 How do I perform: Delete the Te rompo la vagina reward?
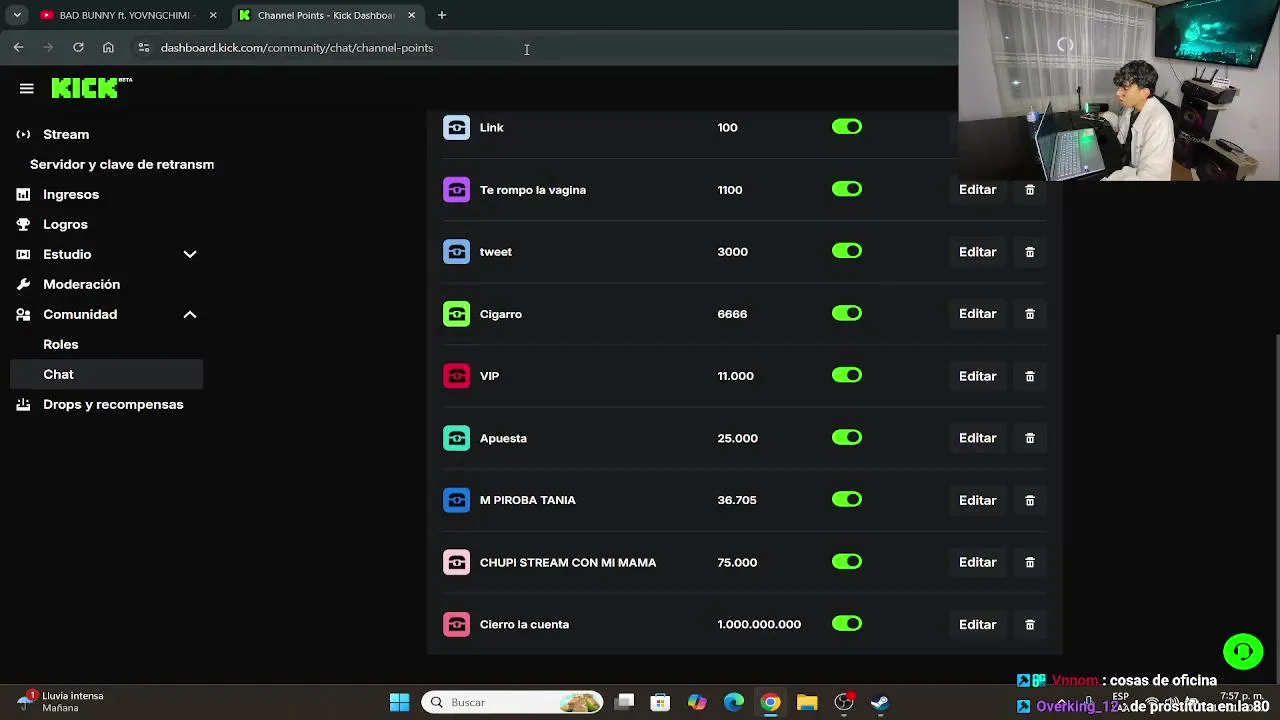(x=1029, y=190)
